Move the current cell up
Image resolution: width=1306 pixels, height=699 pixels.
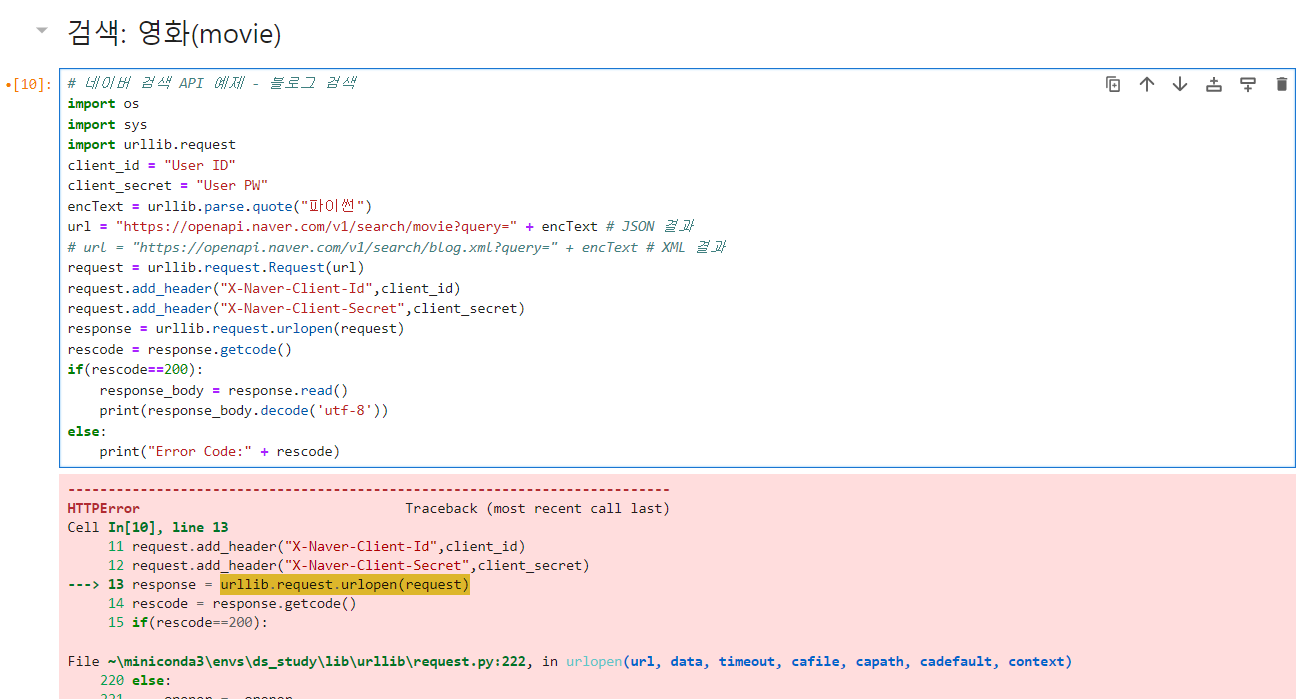point(1147,84)
